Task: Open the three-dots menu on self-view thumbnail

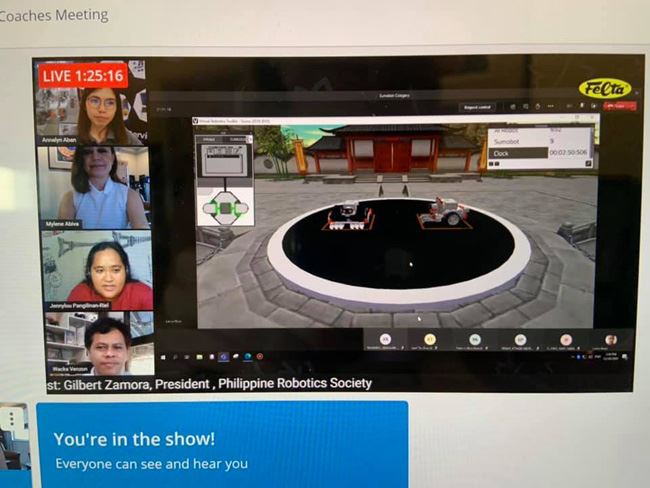Action: click(x=11, y=419)
